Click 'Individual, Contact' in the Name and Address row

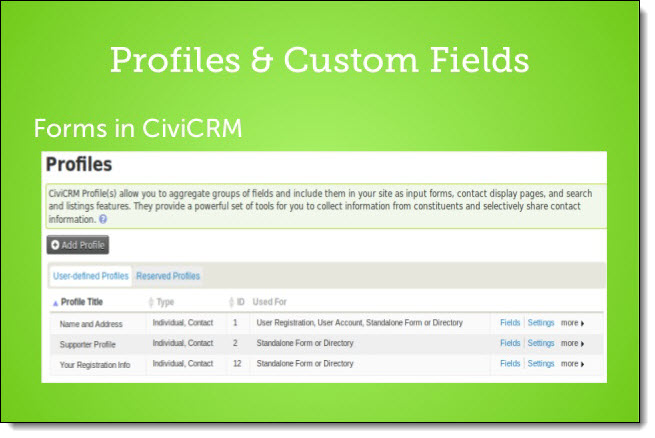pyautogui.click(x=183, y=323)
